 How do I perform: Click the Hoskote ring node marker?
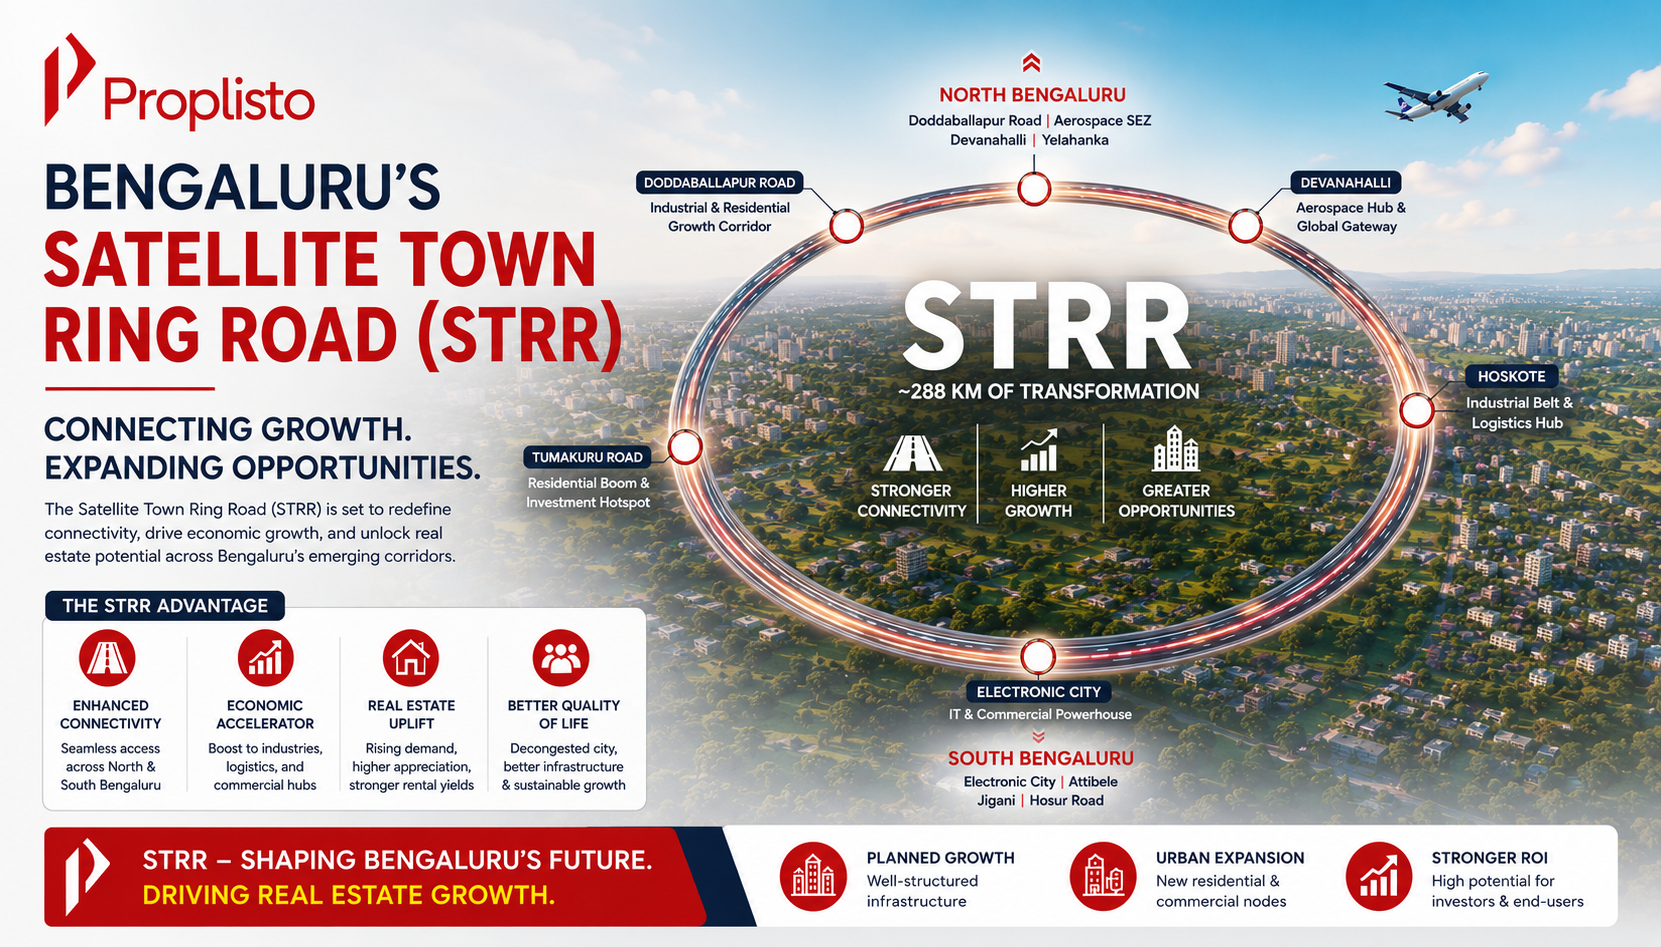[1416, 410]
